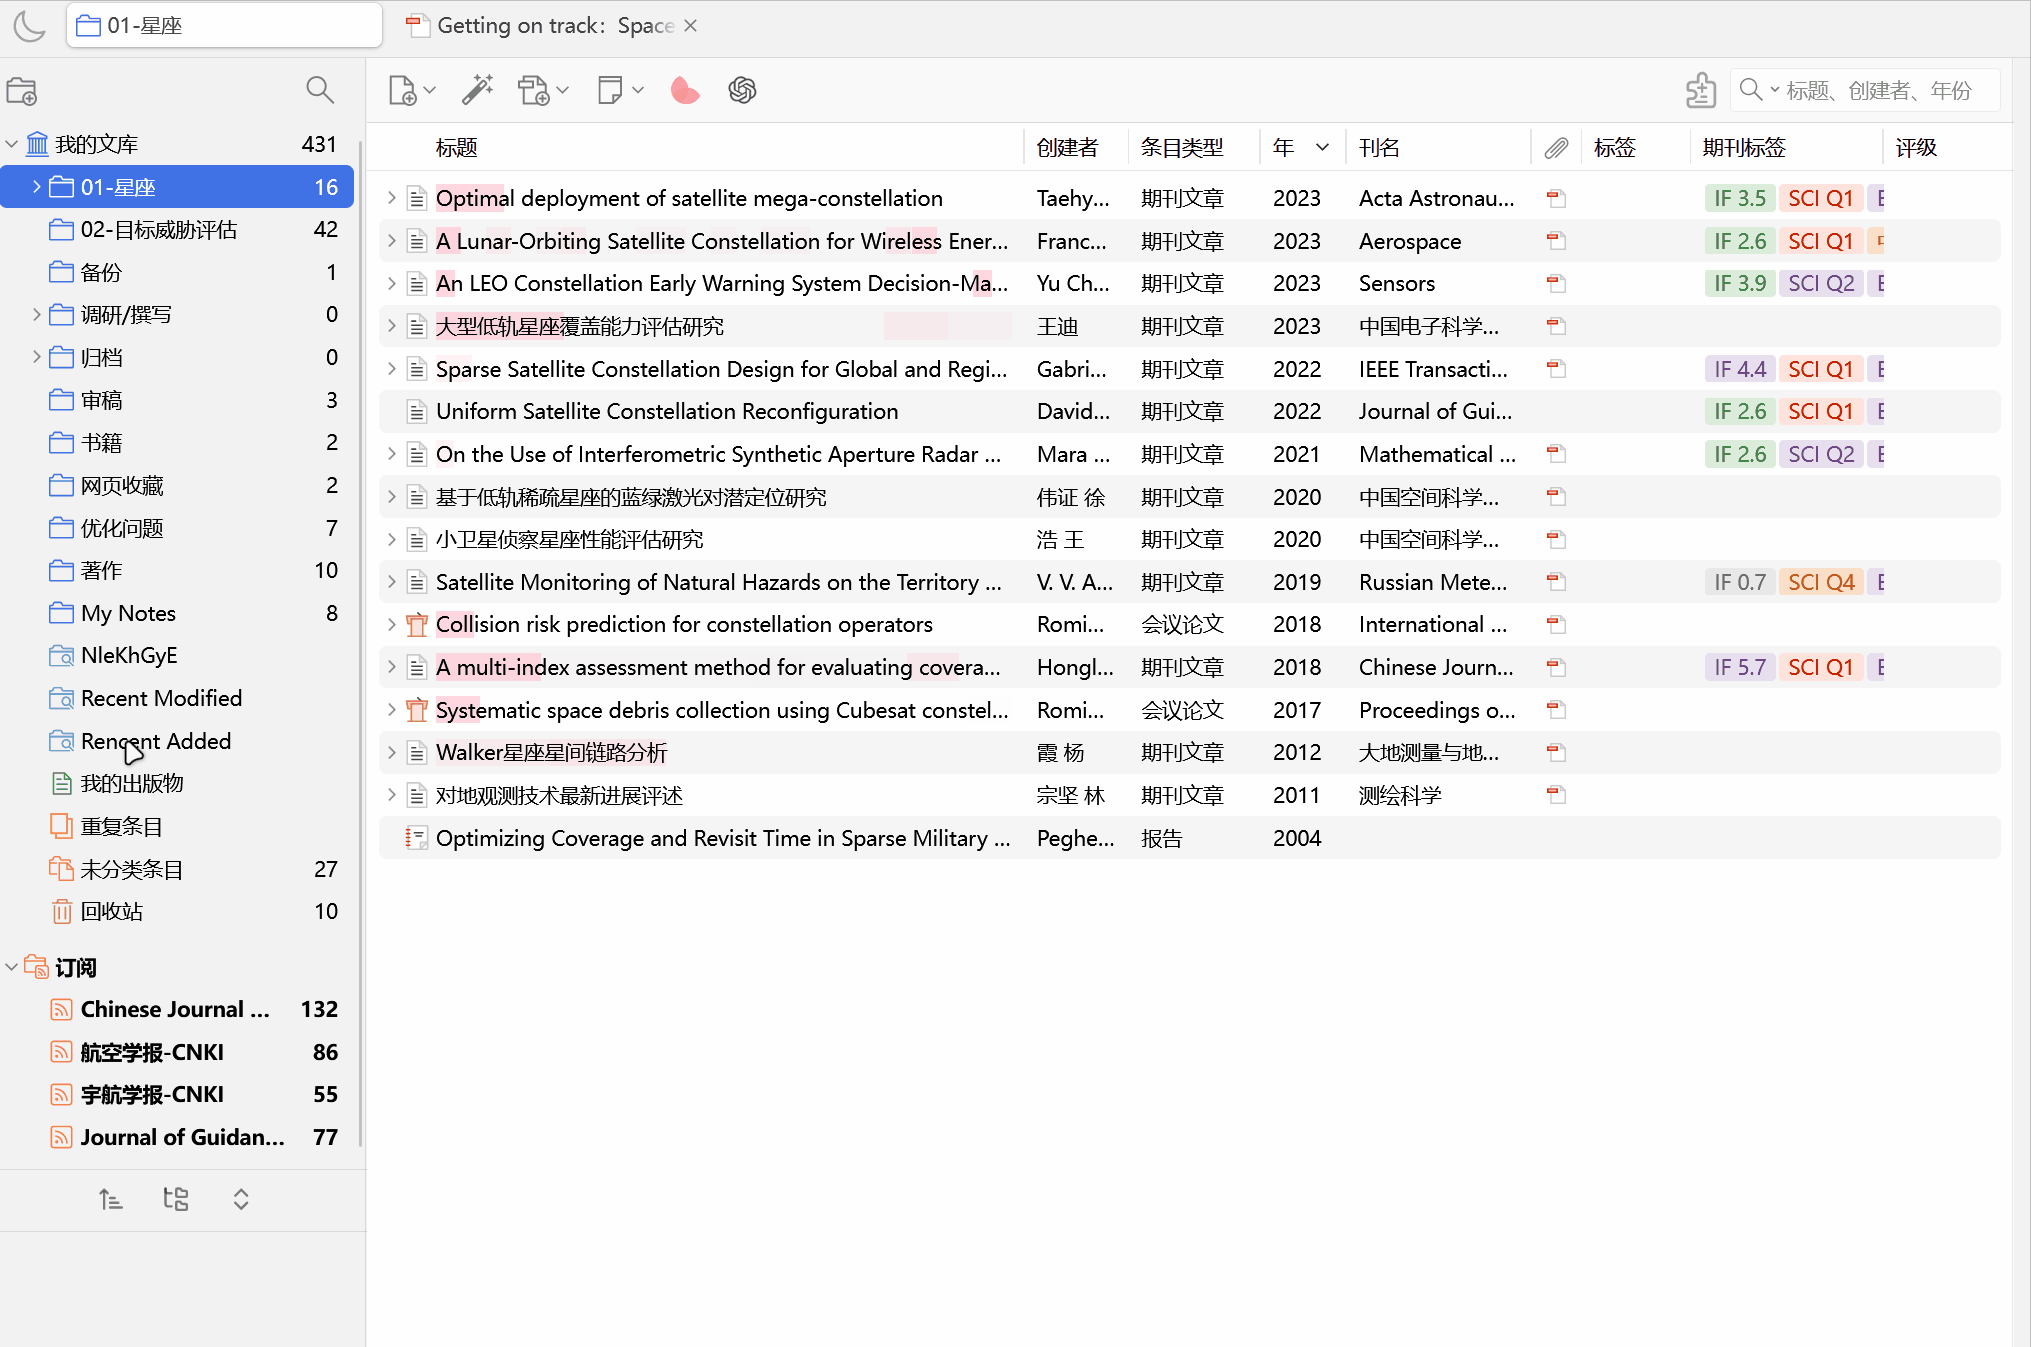Click the new note toolbar icon
The image size is (2031, 1347).
[x=609, y=91]
